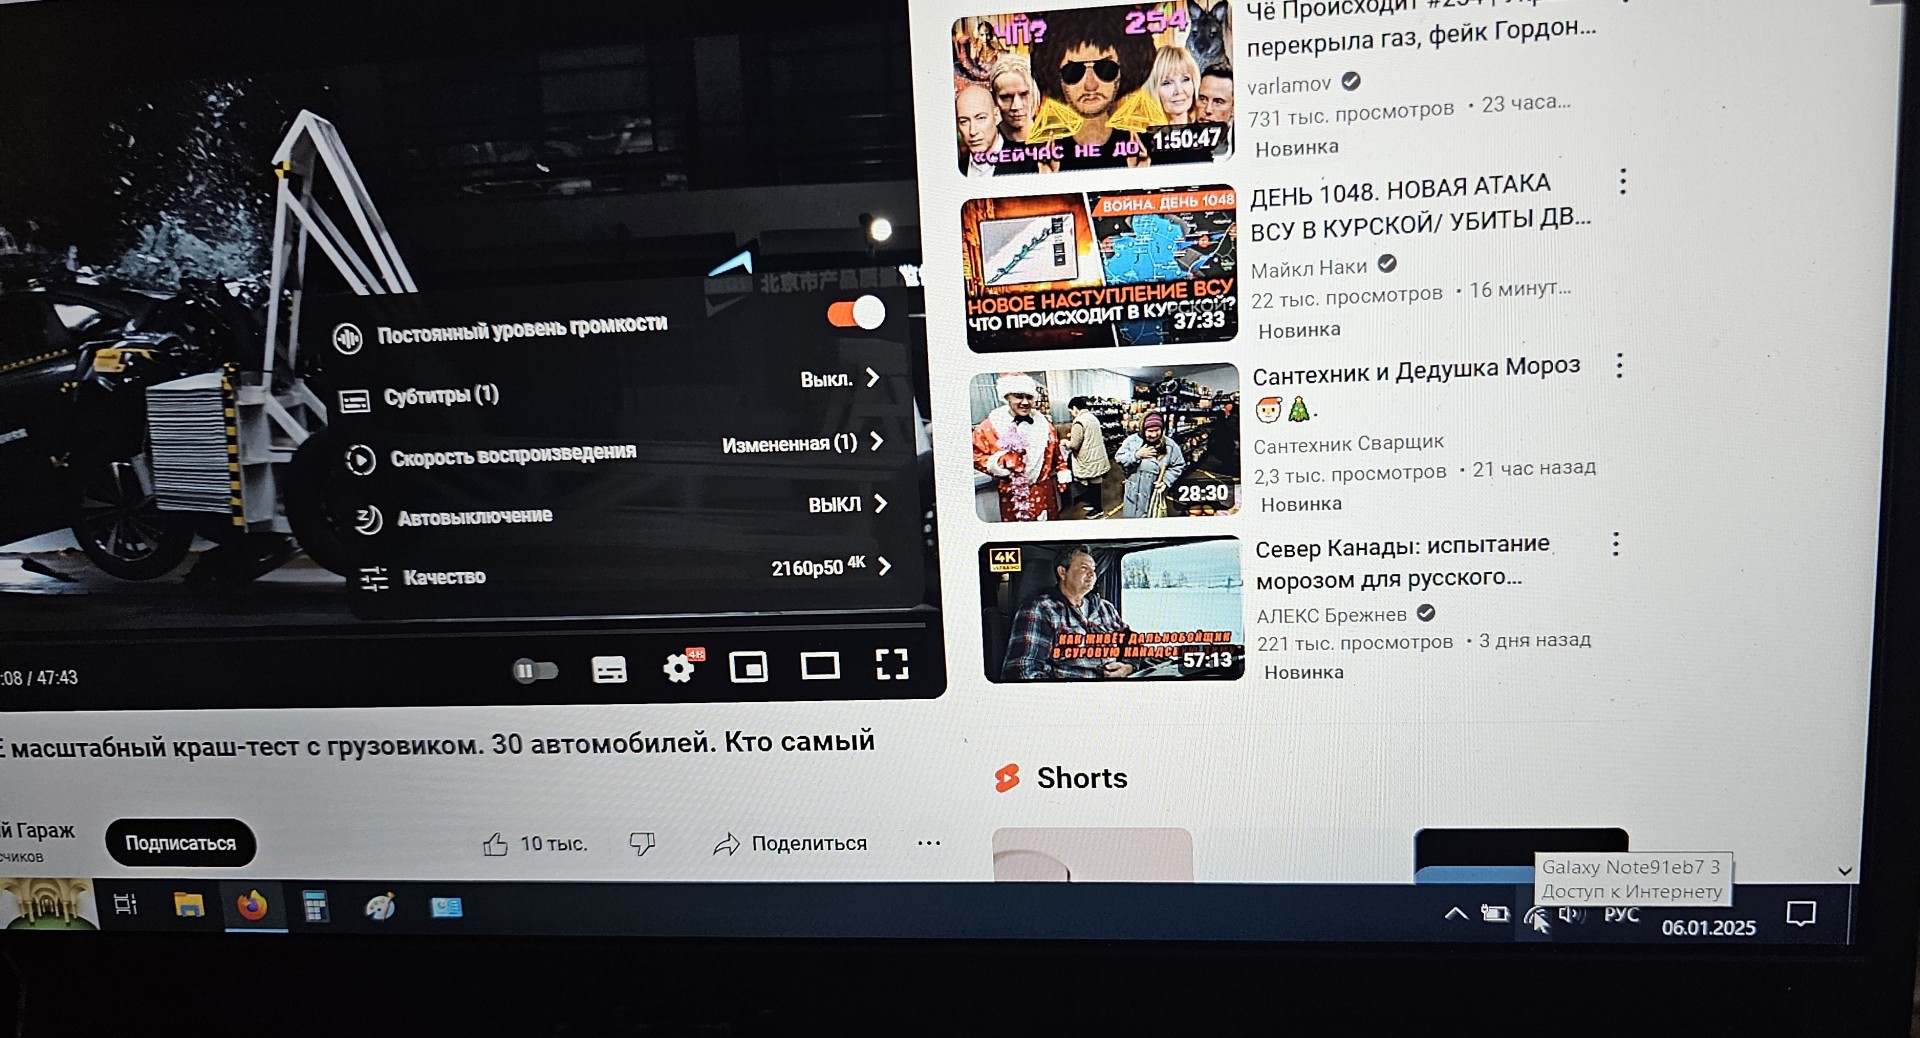Image resolution: width=1920 pixels, height=1038 pixels.
Task: Open the Windows notification center
Action: pyautogui.click(x=1801, y=914)
